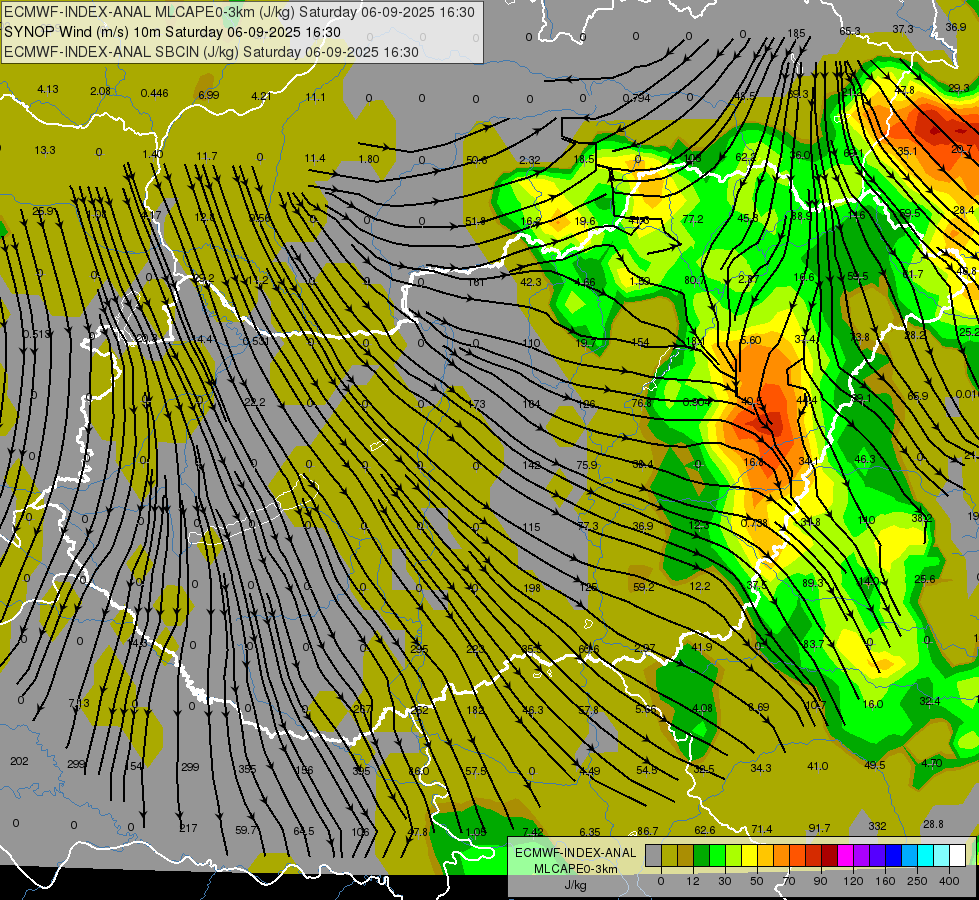
Task: Select the pure blue legend swatch before 160
Action: (893, 855)
